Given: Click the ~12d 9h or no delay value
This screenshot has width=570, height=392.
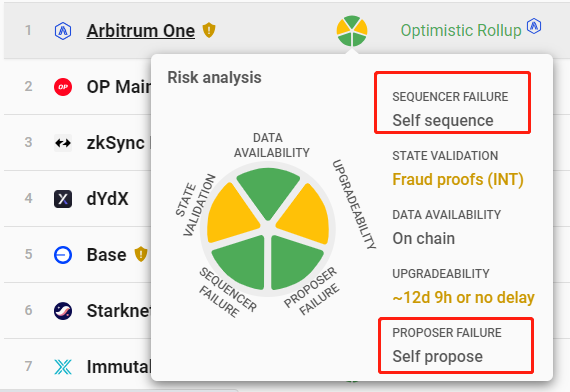Looking at the screenshot, I should pyautogui.click(x=463, y=297).
